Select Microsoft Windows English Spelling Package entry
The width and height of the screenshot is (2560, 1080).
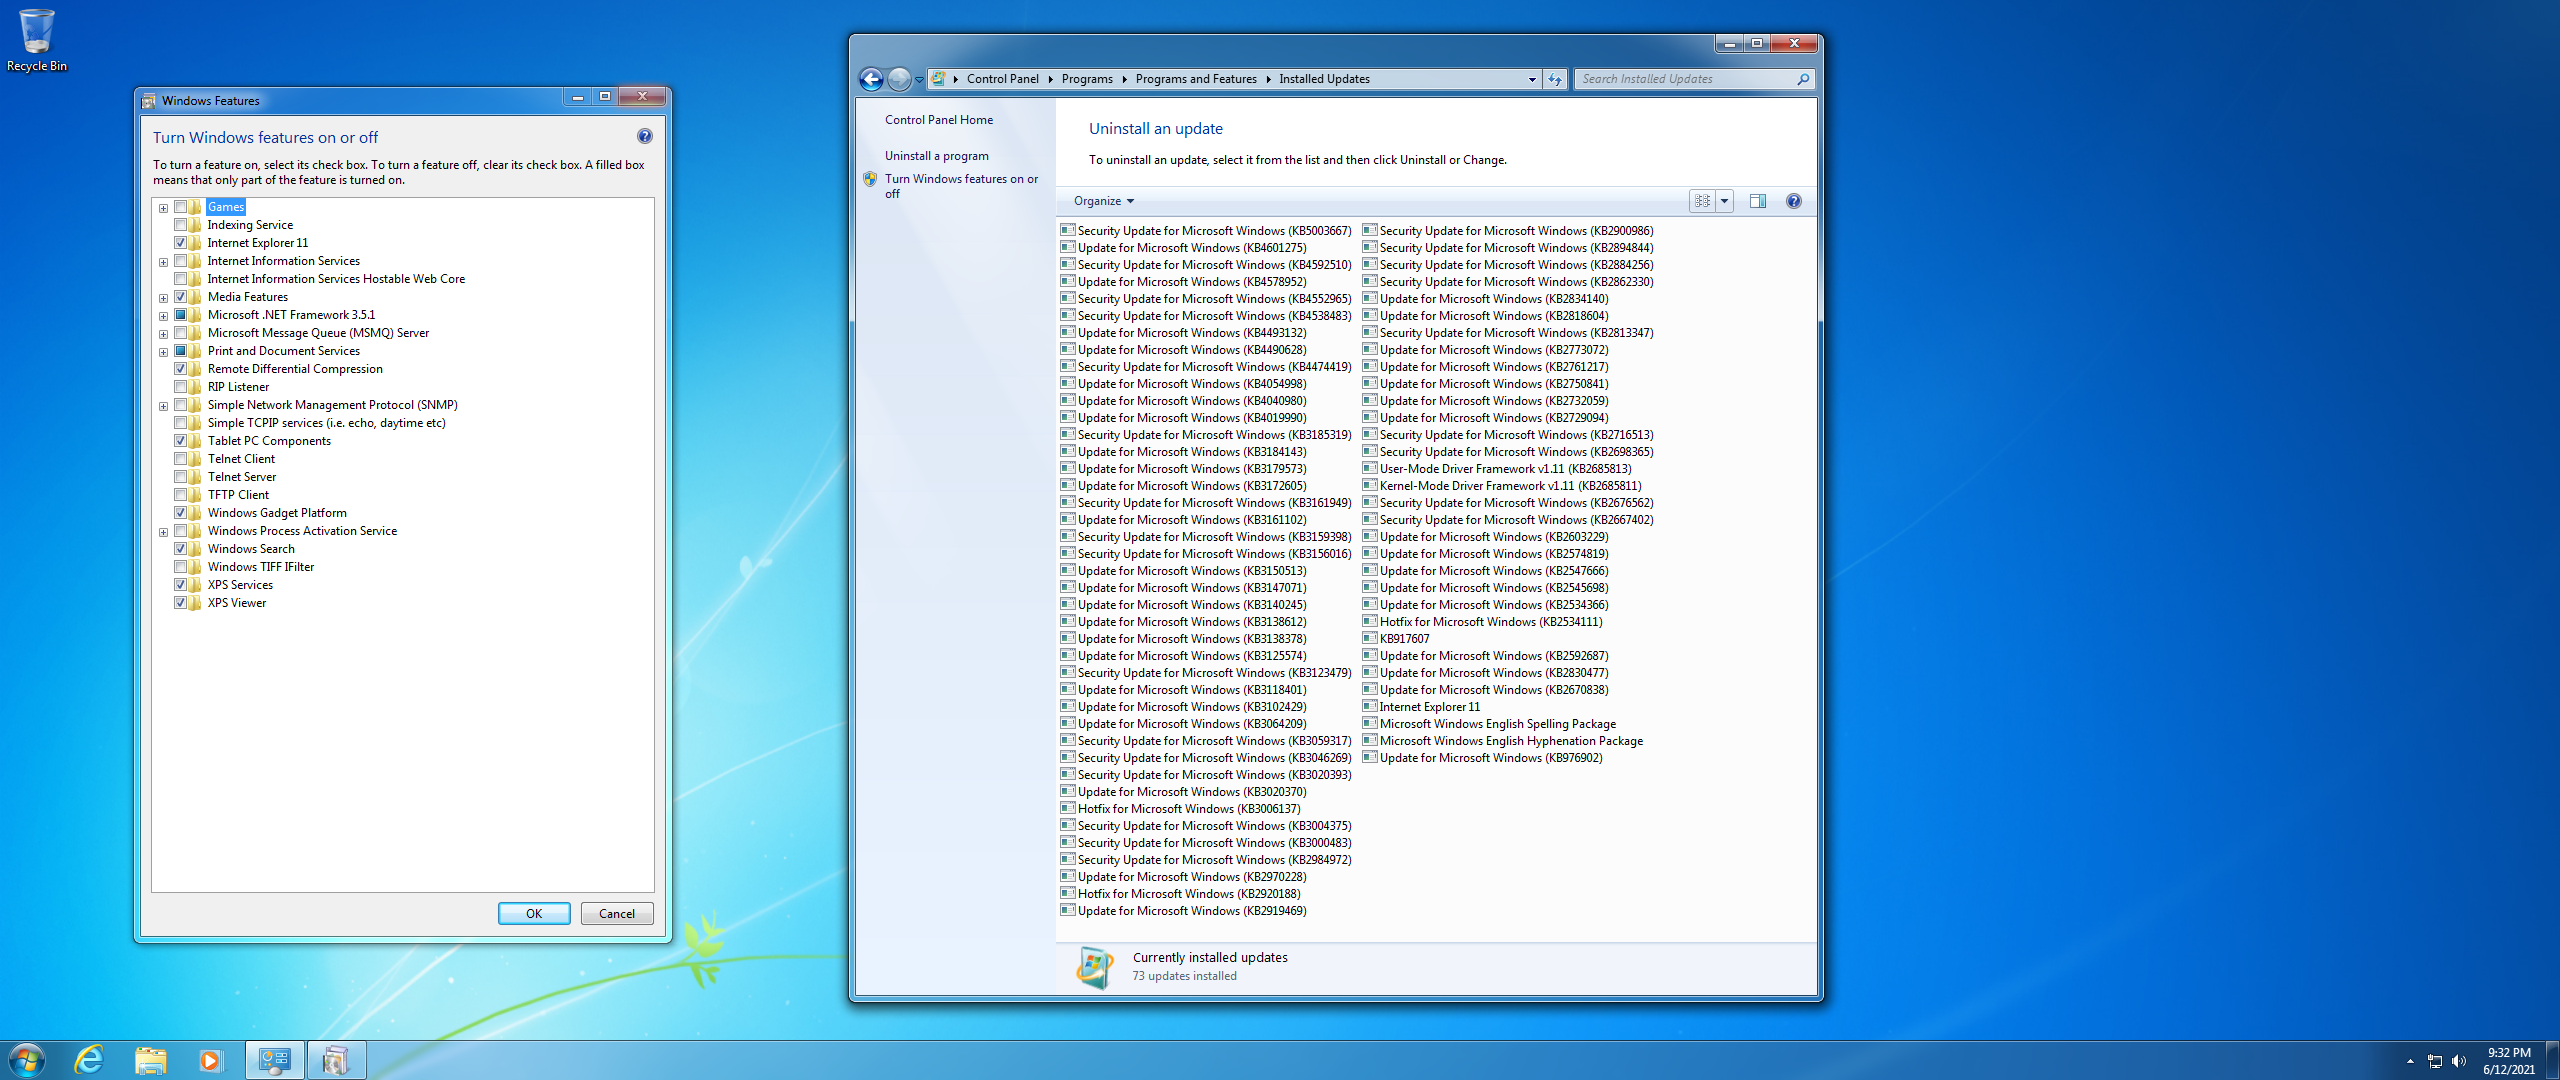(x=1489, y=724)
